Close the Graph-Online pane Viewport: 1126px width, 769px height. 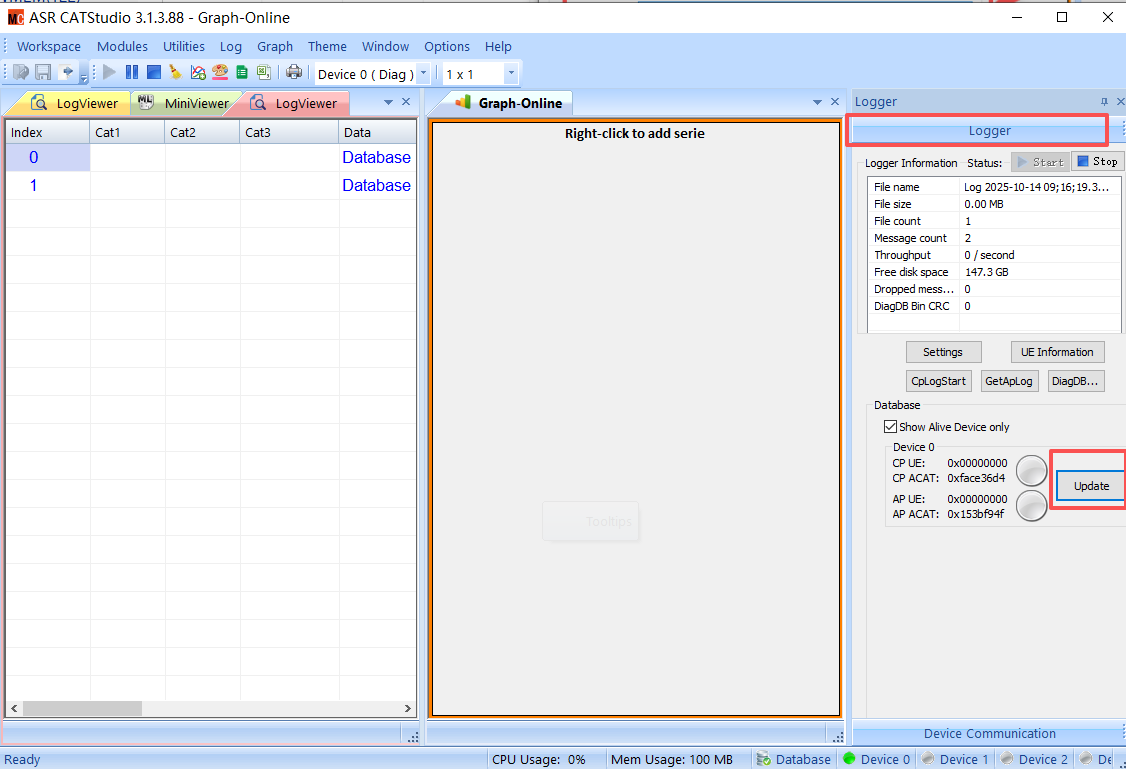click(835, 102)
